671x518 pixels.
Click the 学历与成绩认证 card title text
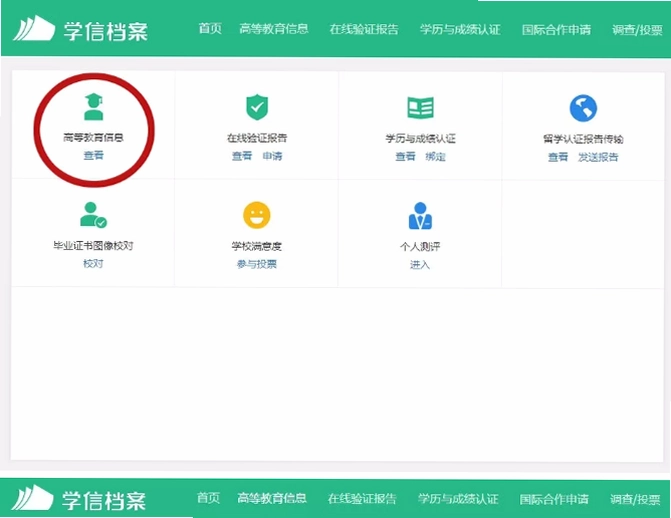pos(420,138)
